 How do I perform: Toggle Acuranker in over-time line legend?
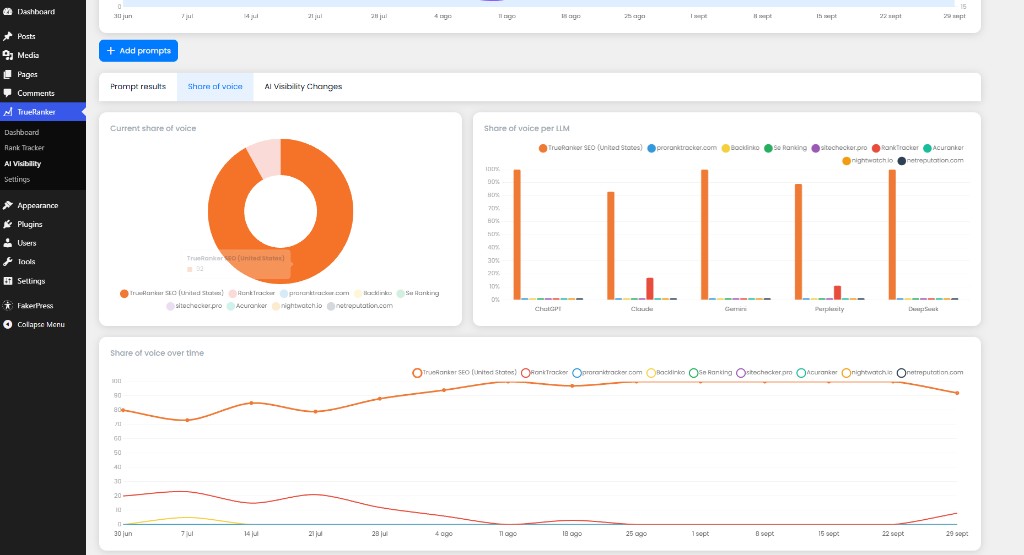coord(817,373)
